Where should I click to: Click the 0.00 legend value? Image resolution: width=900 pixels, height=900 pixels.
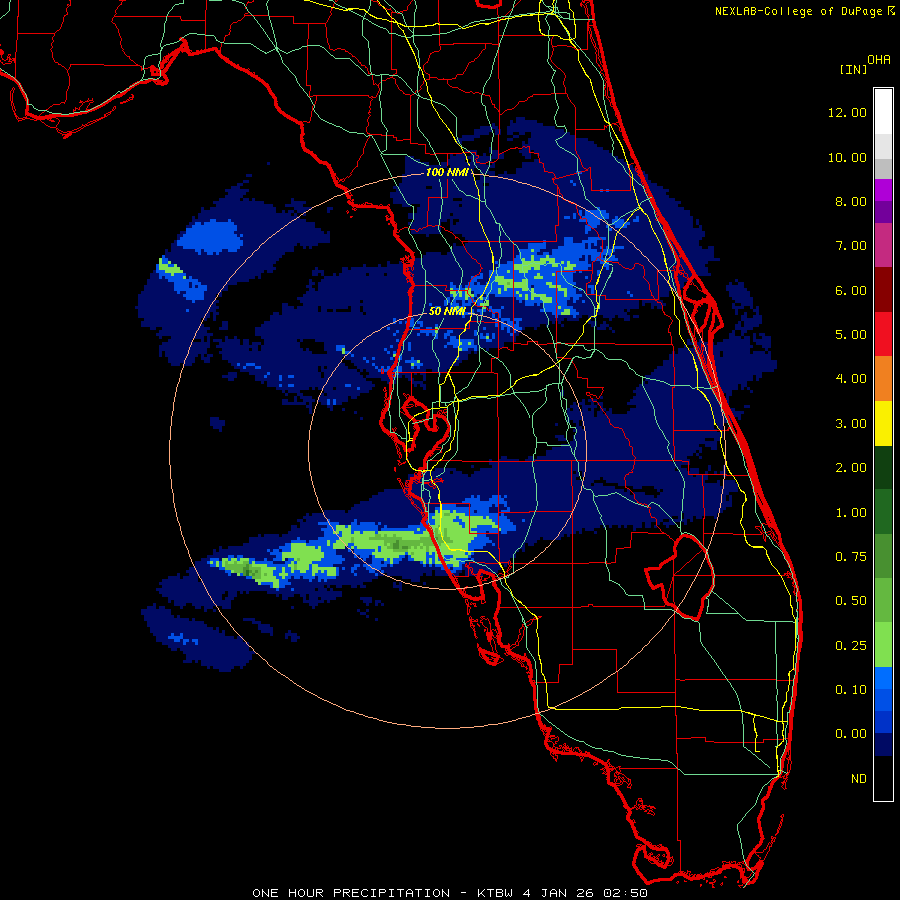pos(851,734)
